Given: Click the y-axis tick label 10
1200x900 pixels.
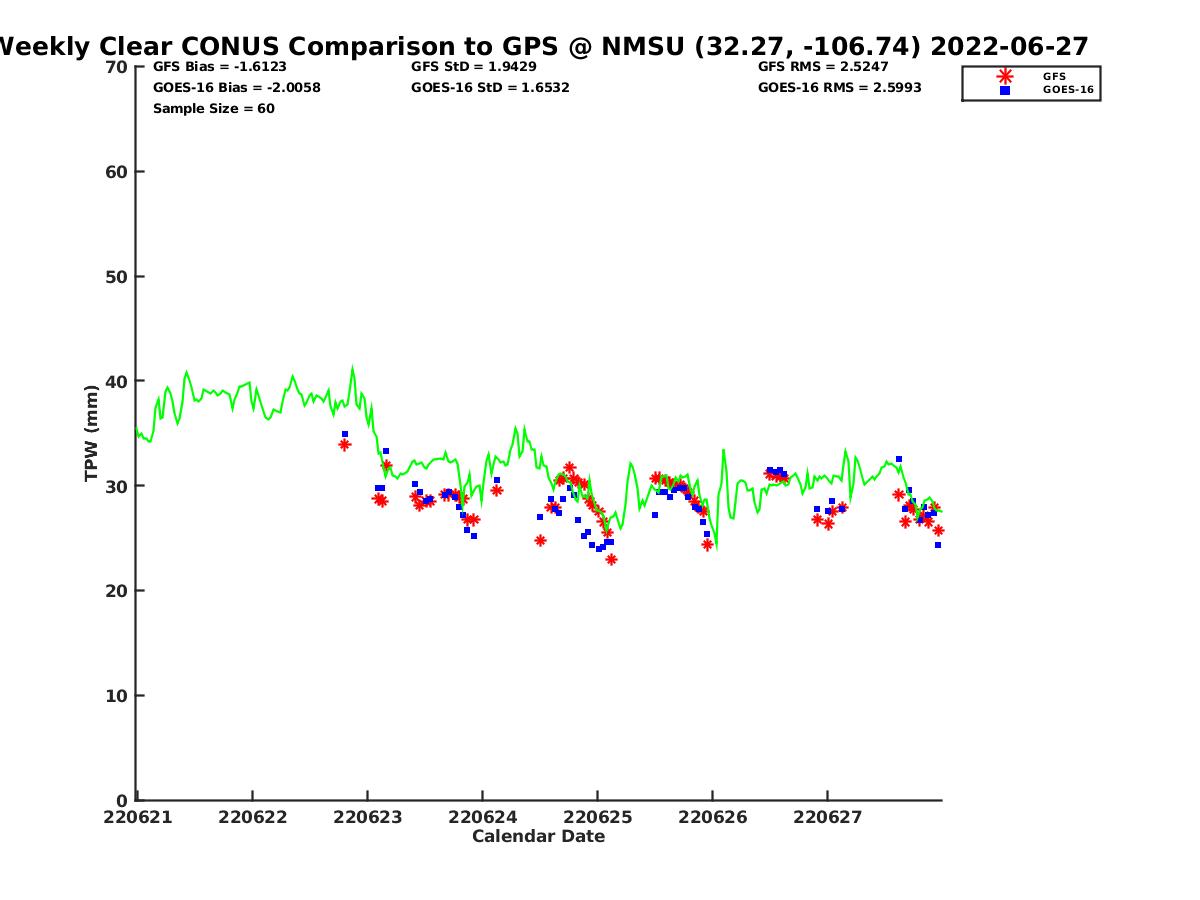Looking at the screenshot, I should 117,696.
